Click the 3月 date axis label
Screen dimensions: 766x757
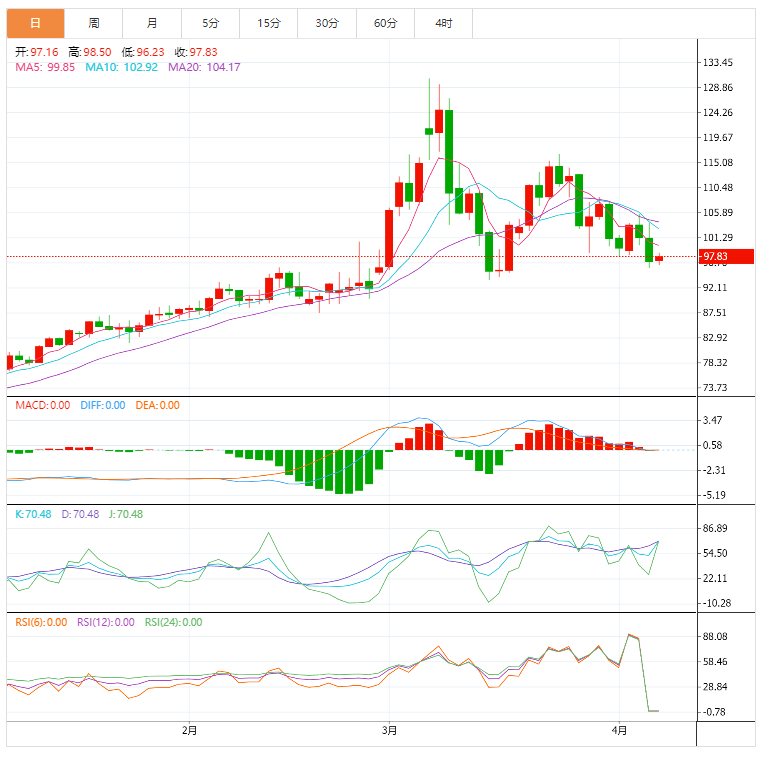tap(389, 731)
